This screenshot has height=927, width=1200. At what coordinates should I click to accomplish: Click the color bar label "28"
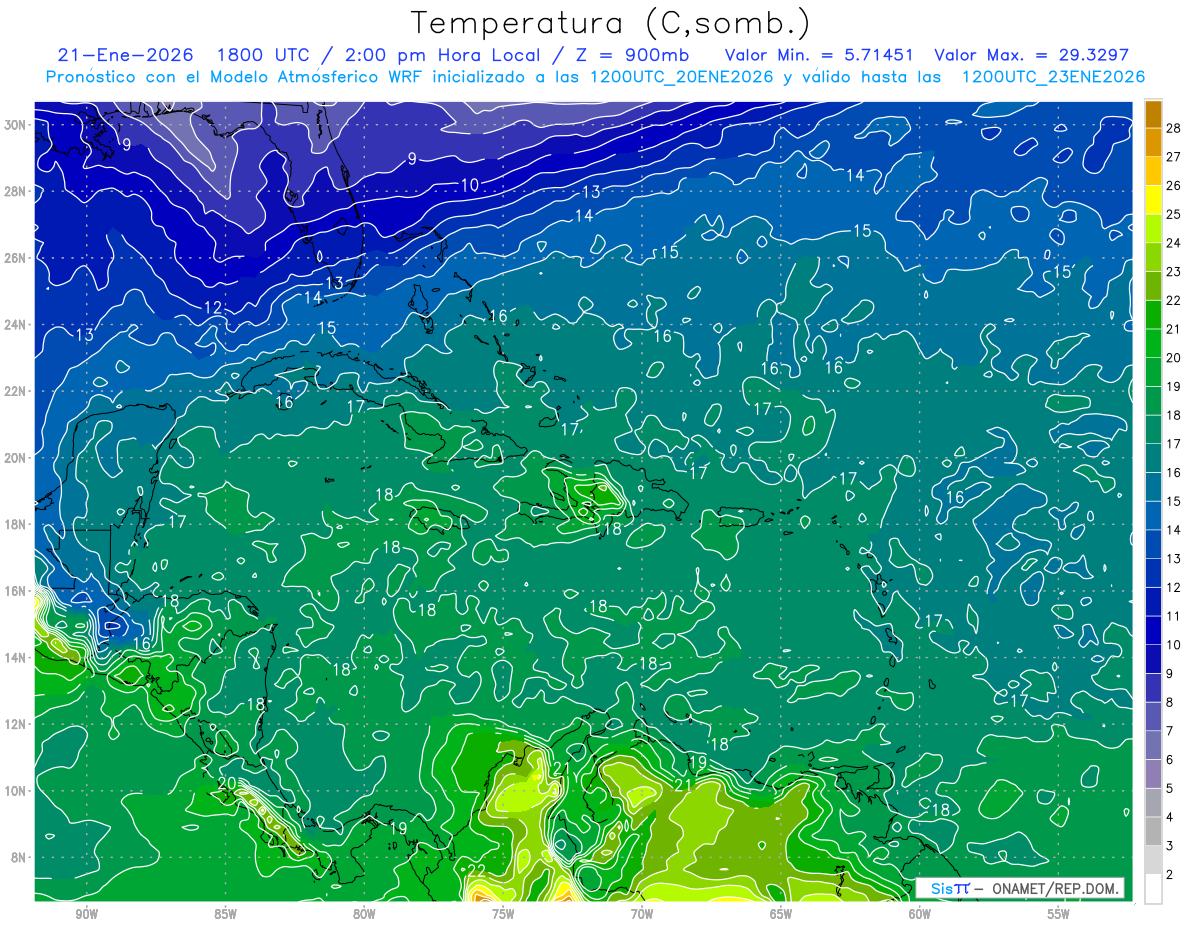click(x=1174, y=128)
